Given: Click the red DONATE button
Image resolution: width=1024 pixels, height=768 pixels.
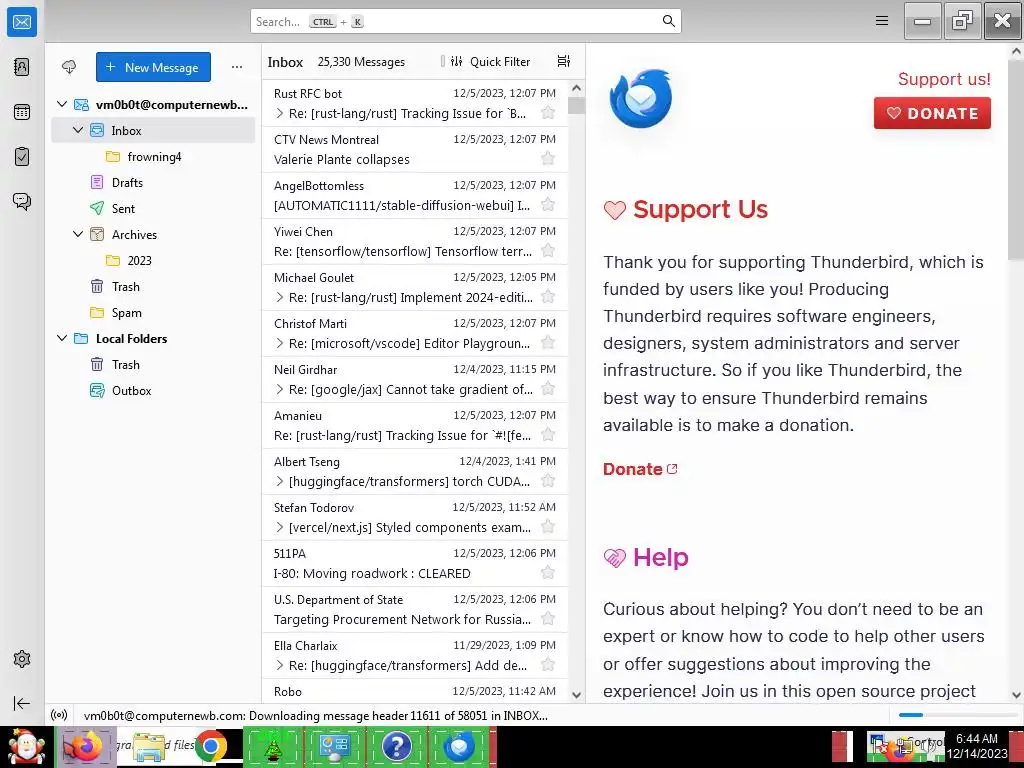Looking at the screenshot, I should (x=932, y=113).
